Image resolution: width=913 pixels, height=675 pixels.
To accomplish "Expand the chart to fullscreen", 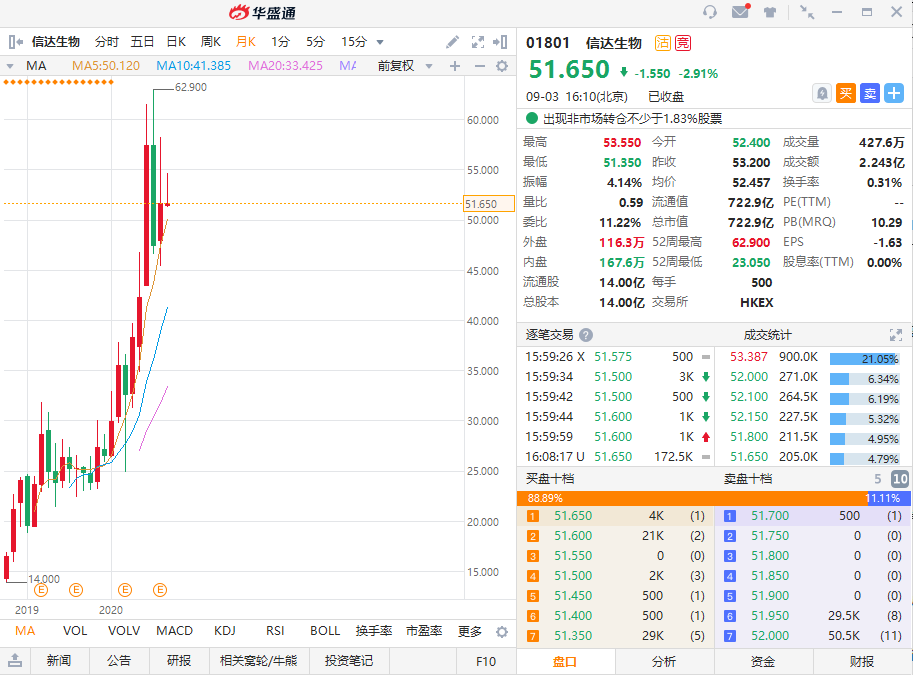I will click(x=478, y=42).
